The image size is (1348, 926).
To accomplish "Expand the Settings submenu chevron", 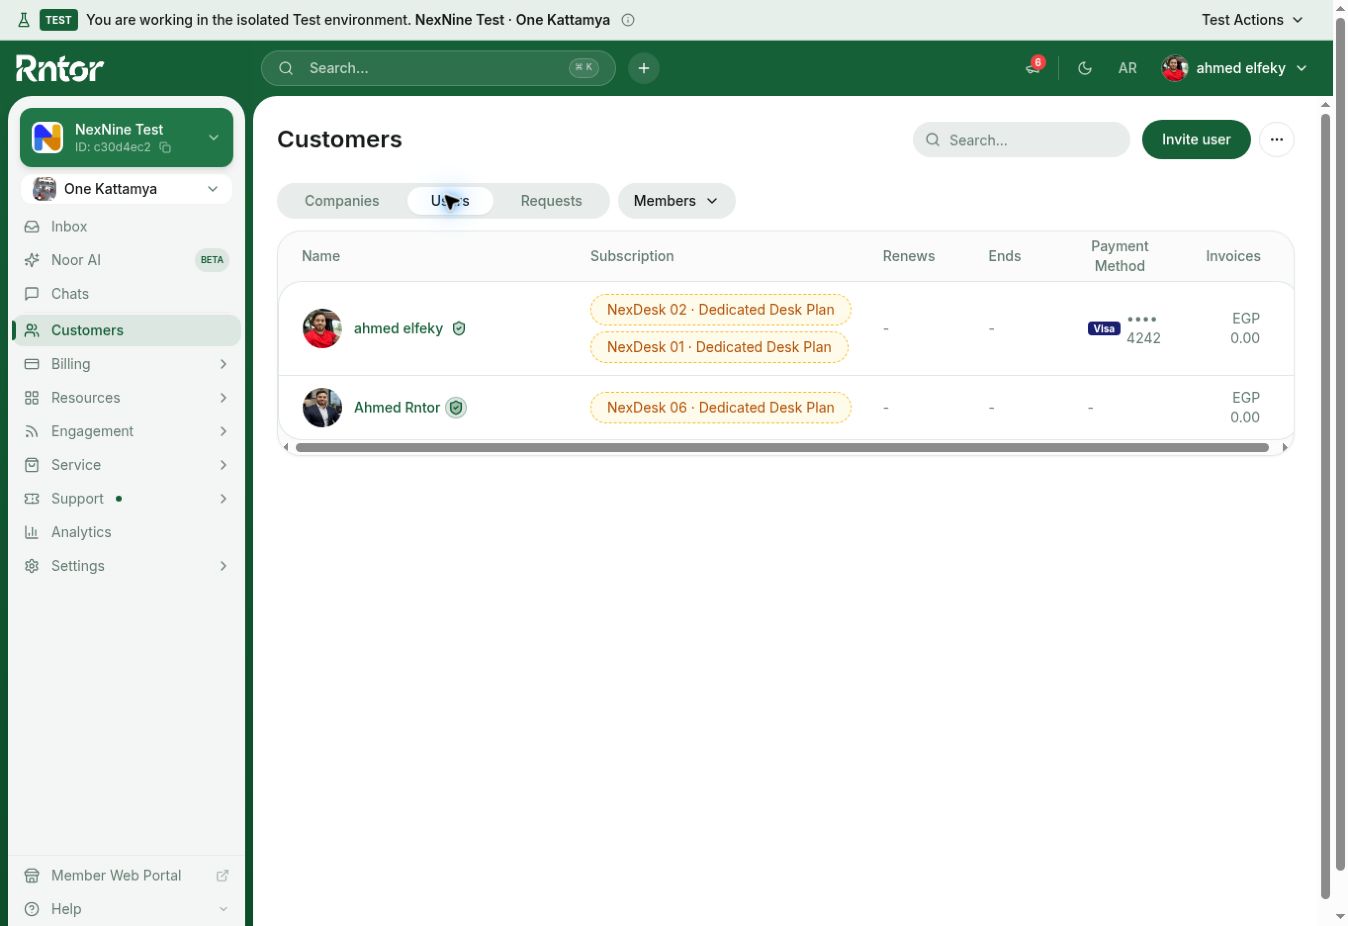I will click(223, 566).
